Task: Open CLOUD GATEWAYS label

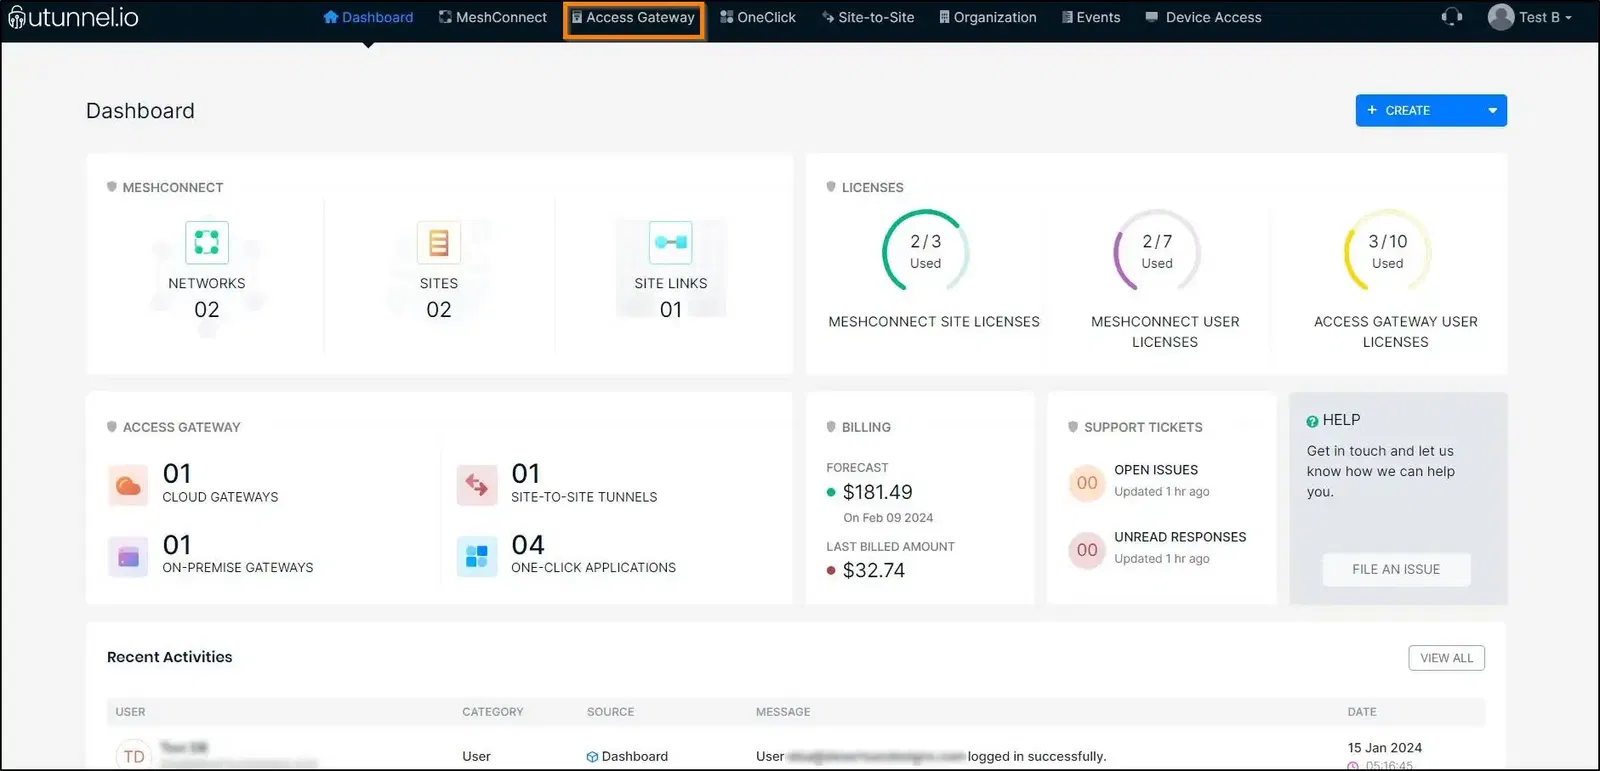Action: tap(221, 497)
